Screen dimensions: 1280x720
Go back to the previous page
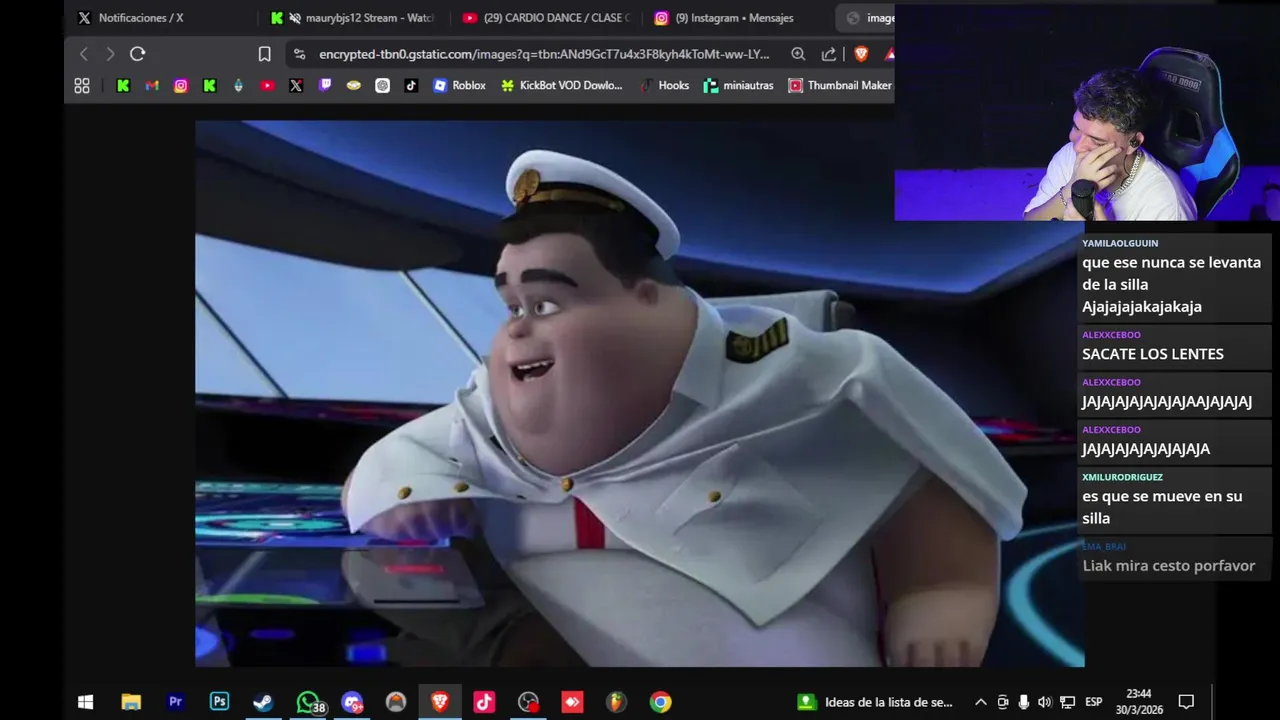pos(84,54)
